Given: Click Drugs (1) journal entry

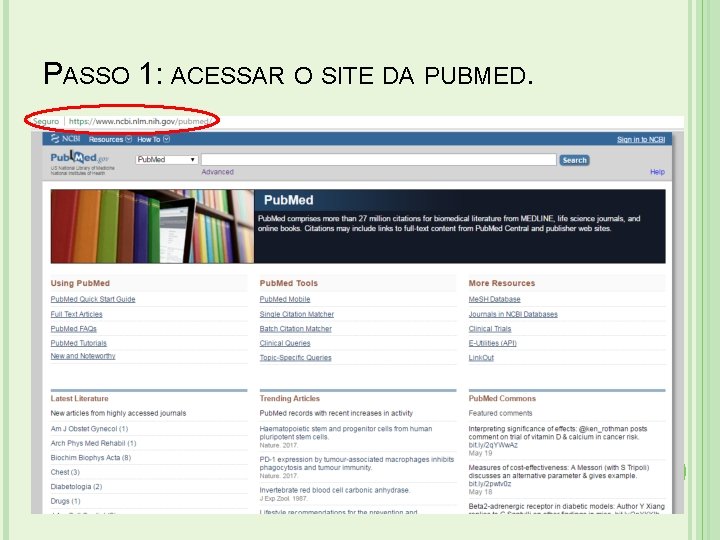Looking at the screenshot, I should [x=65, y=501].
